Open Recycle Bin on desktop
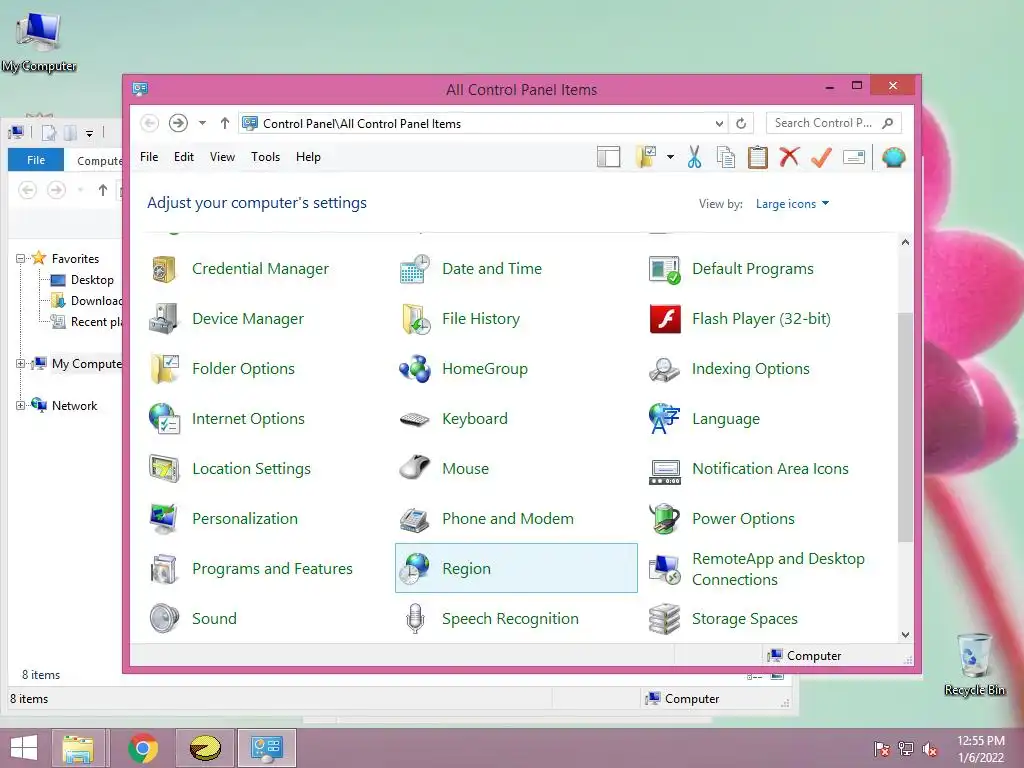The image size is (1024, 768). pos(974,665)
